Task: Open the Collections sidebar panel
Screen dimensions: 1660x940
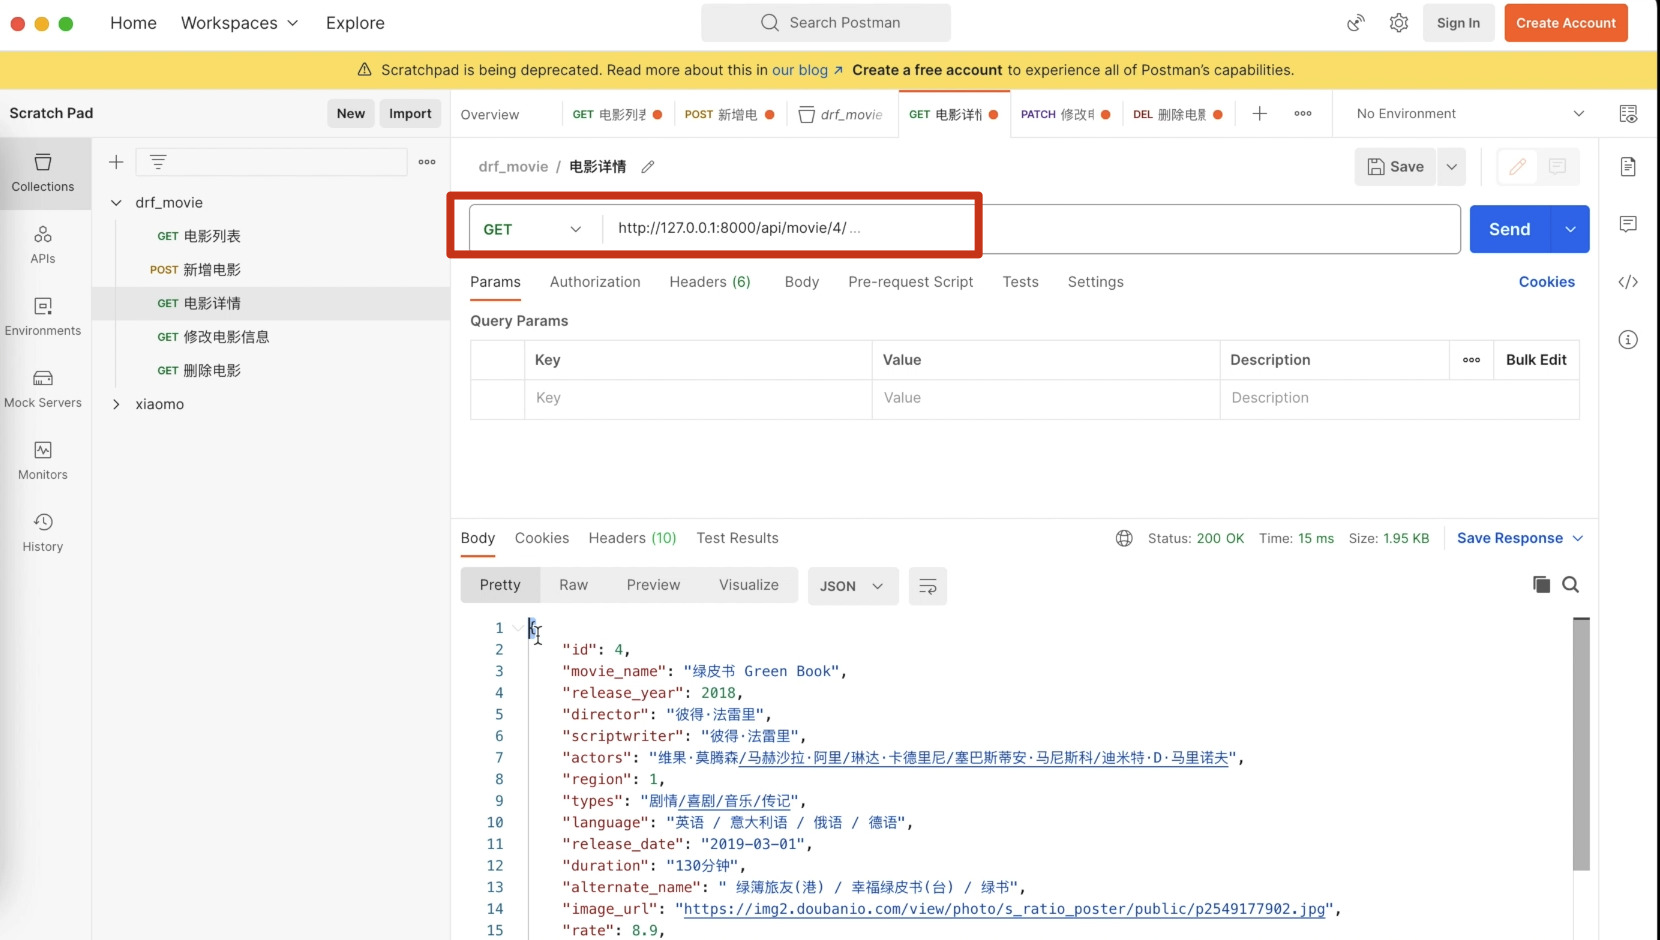Action: pos(43,173)
